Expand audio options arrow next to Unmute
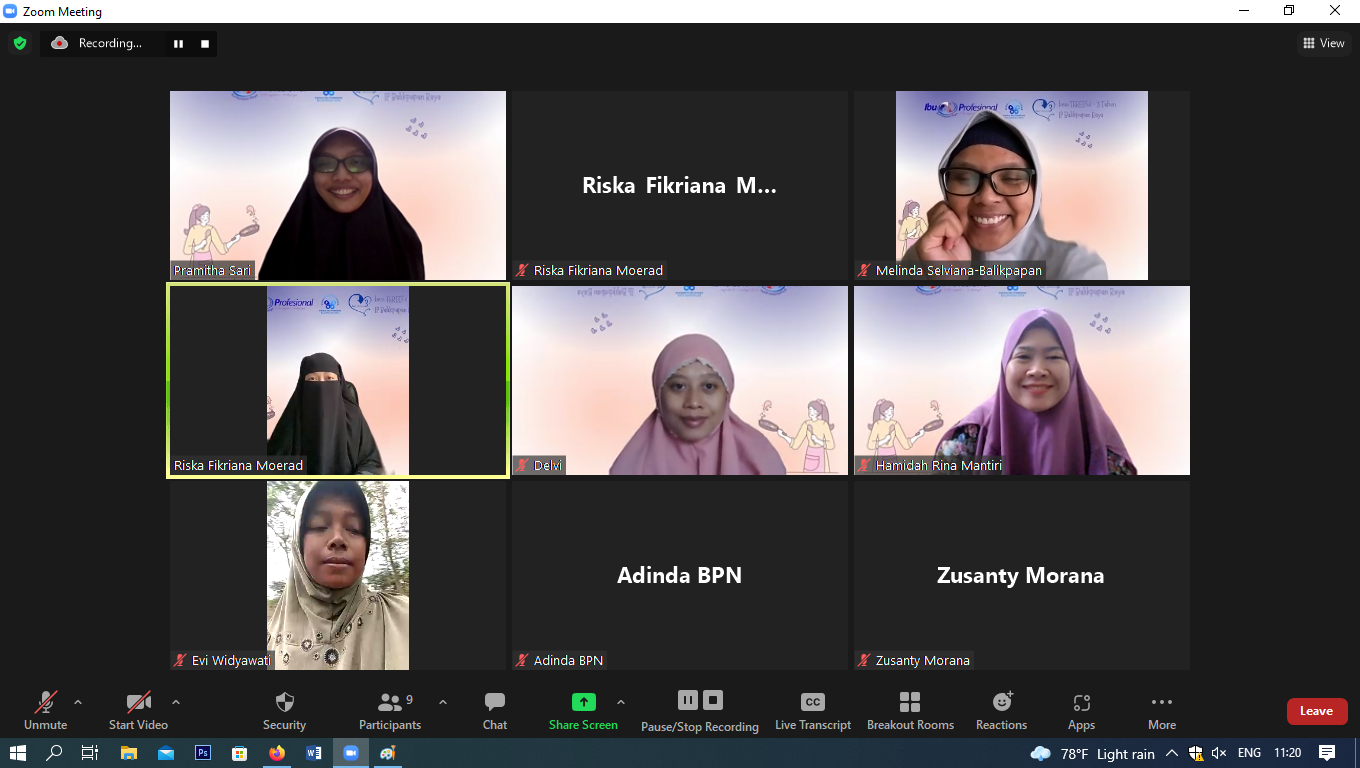This screenshot has height=768, width=1360. 78,702
